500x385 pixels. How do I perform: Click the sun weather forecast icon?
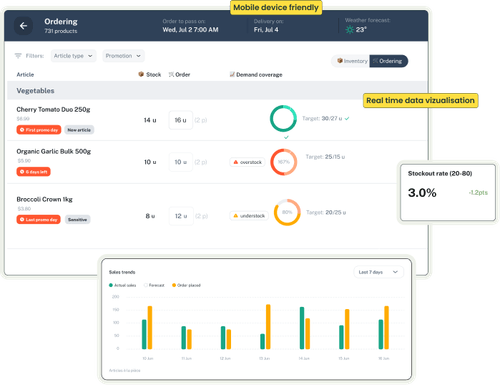[349, 30]
